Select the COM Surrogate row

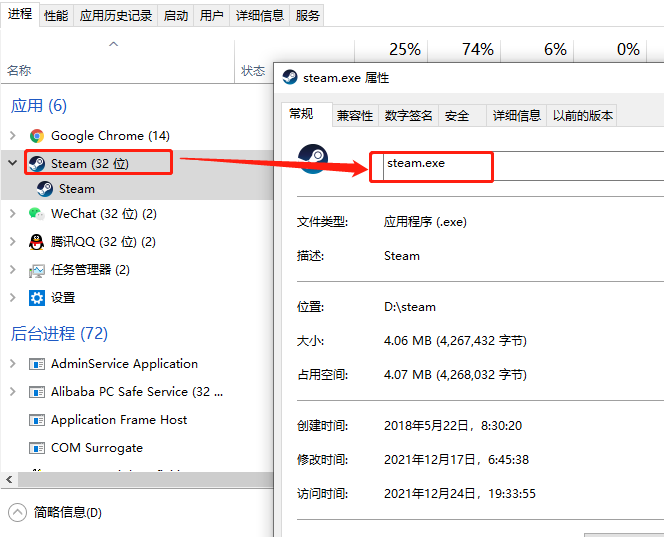(137, 448)
